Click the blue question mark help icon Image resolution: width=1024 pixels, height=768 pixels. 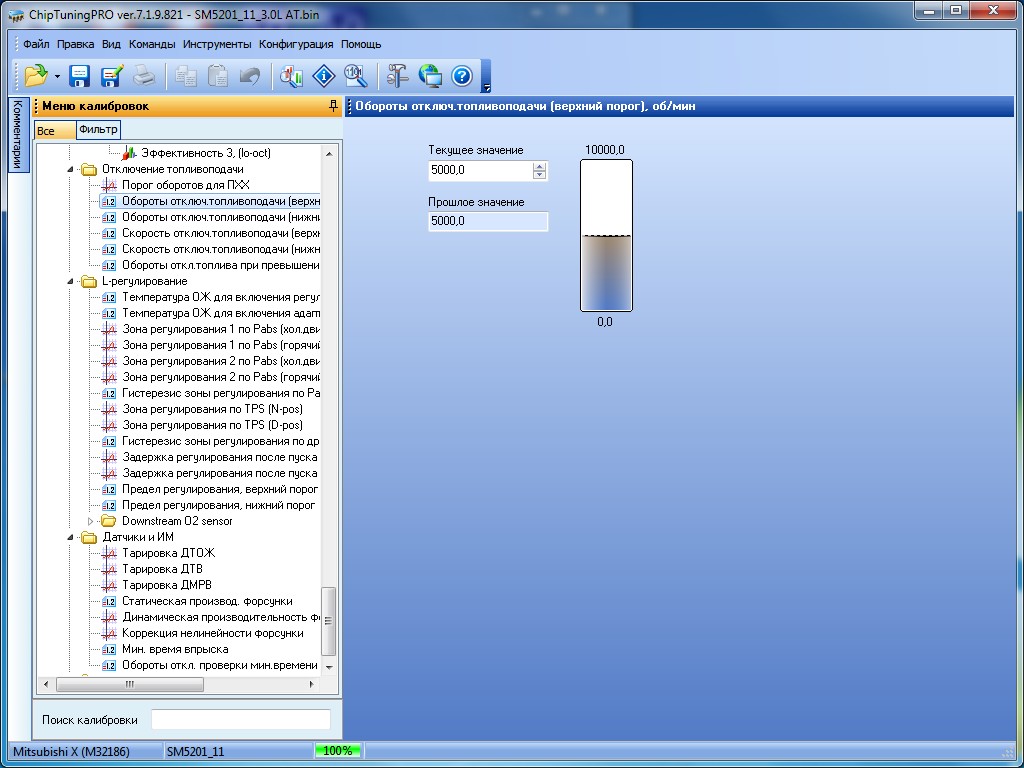[461, 76]
